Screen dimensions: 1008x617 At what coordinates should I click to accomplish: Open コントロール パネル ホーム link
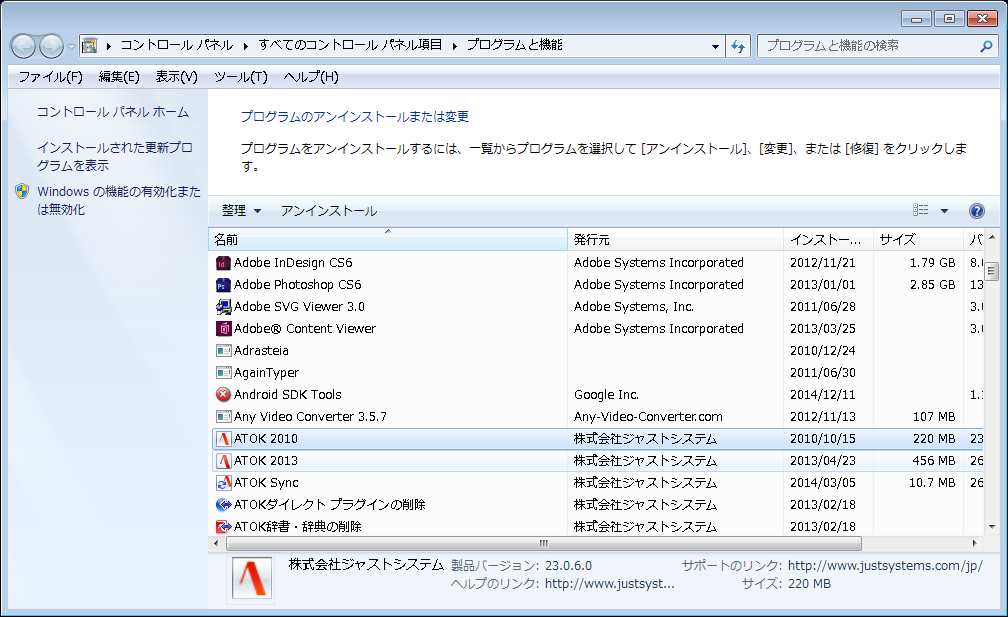pos(113,112)
